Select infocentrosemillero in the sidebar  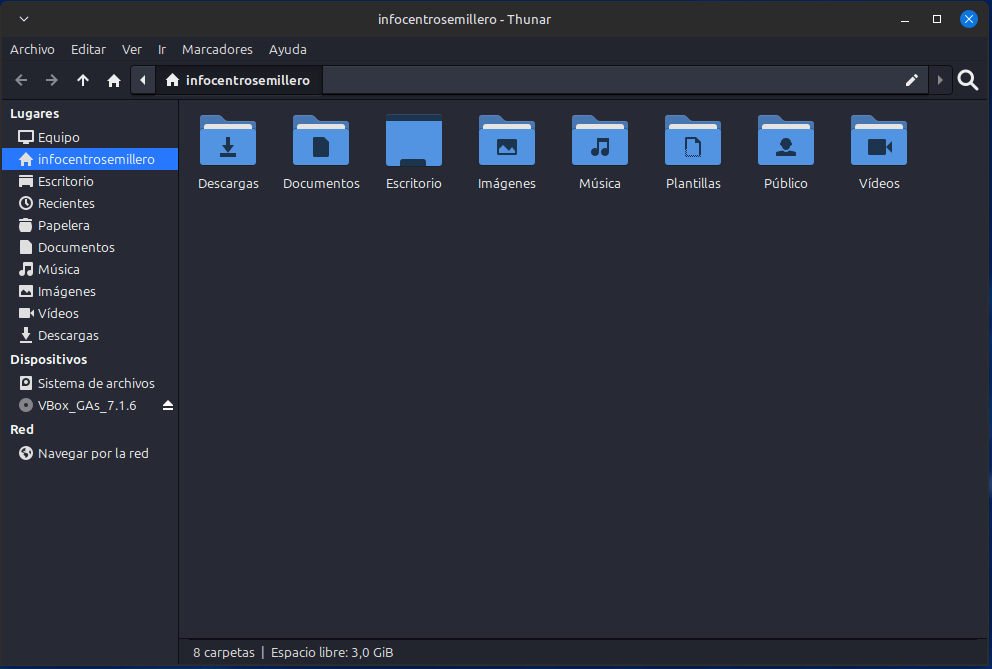click(90, 159)
